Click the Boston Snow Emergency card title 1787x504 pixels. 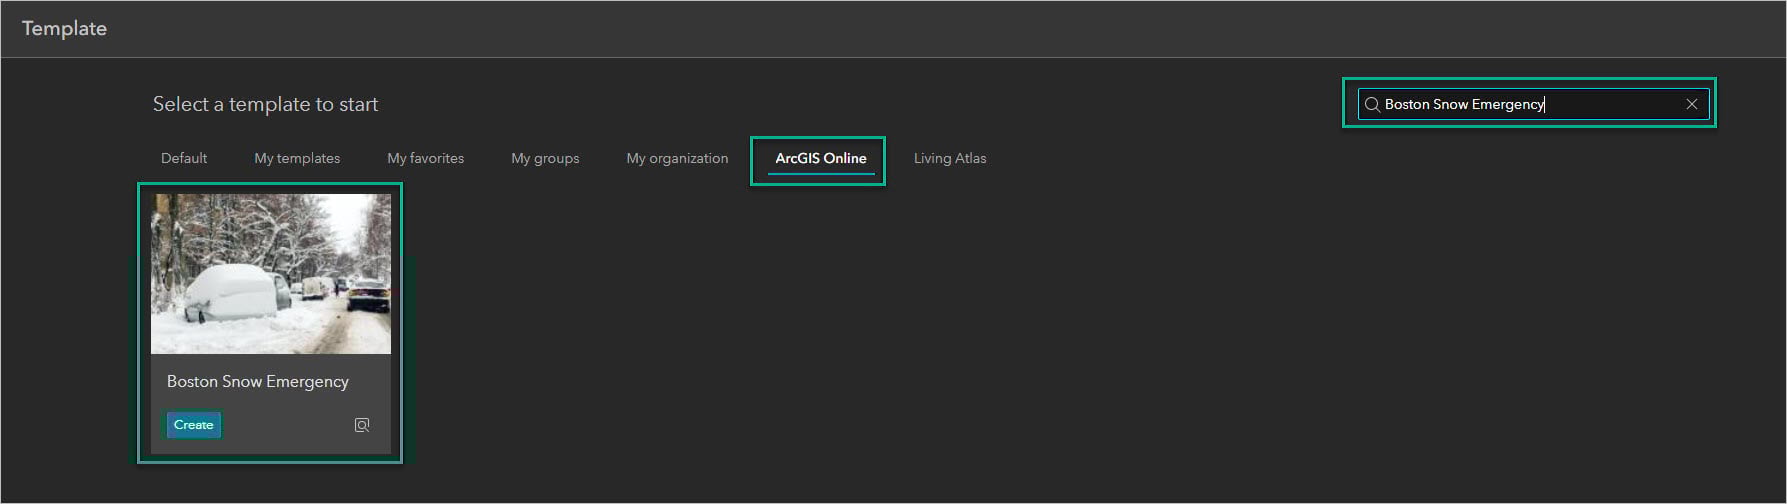click(258, 381)
